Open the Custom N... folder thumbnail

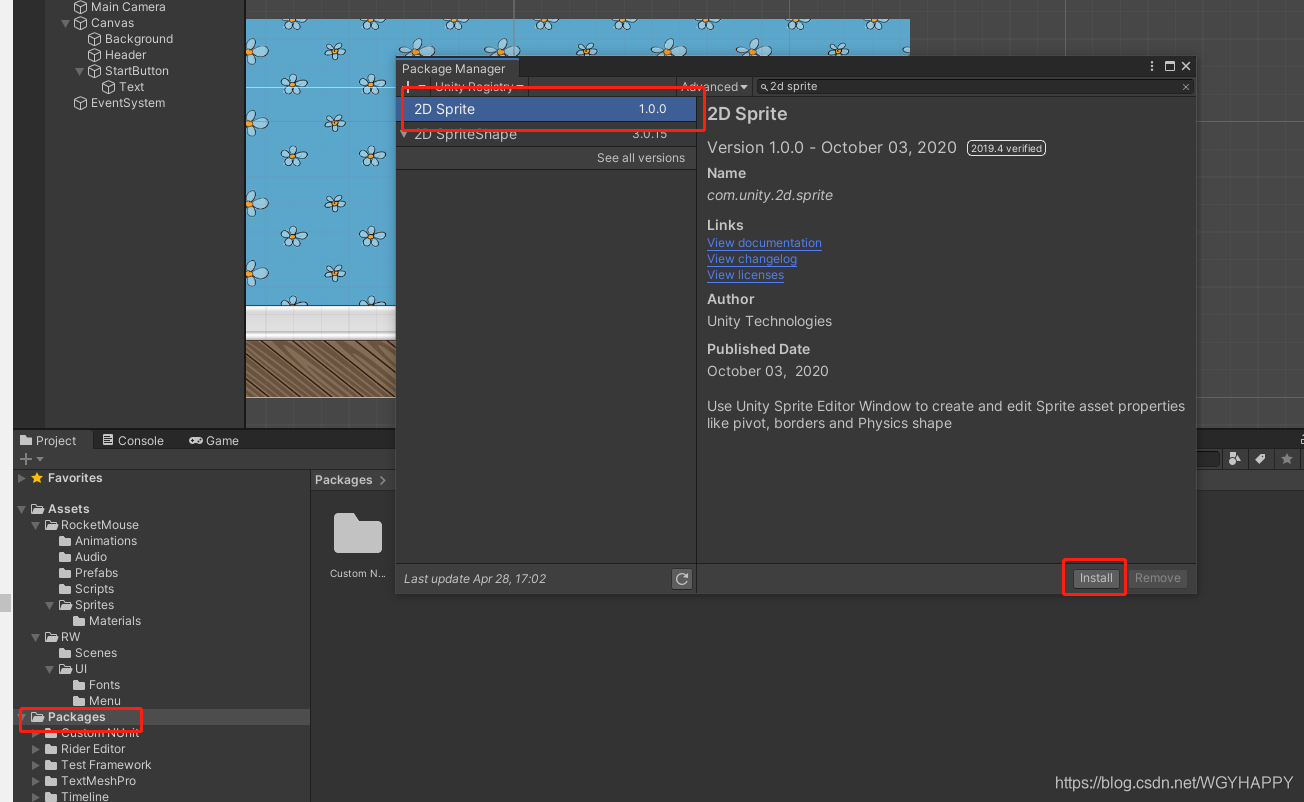coord(358,534)
